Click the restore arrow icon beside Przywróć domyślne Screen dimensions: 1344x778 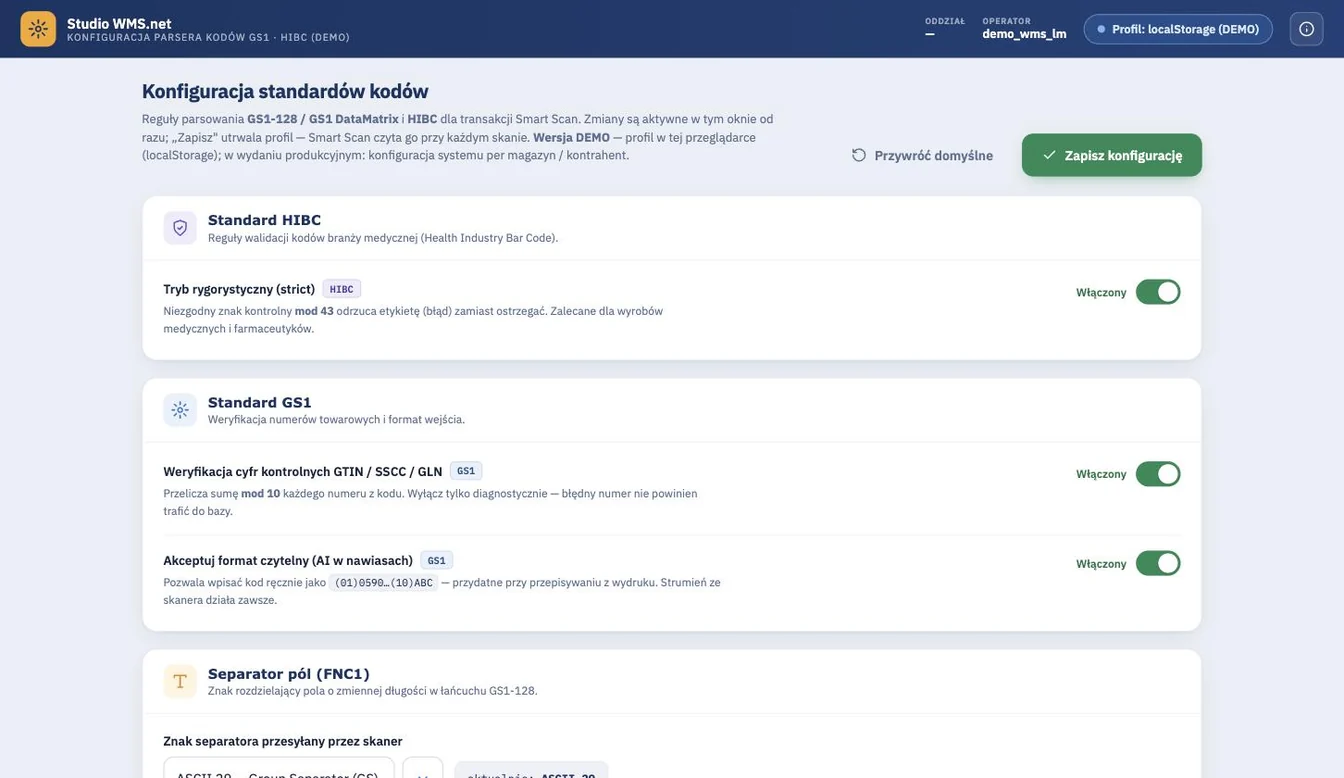click(859, 155)
